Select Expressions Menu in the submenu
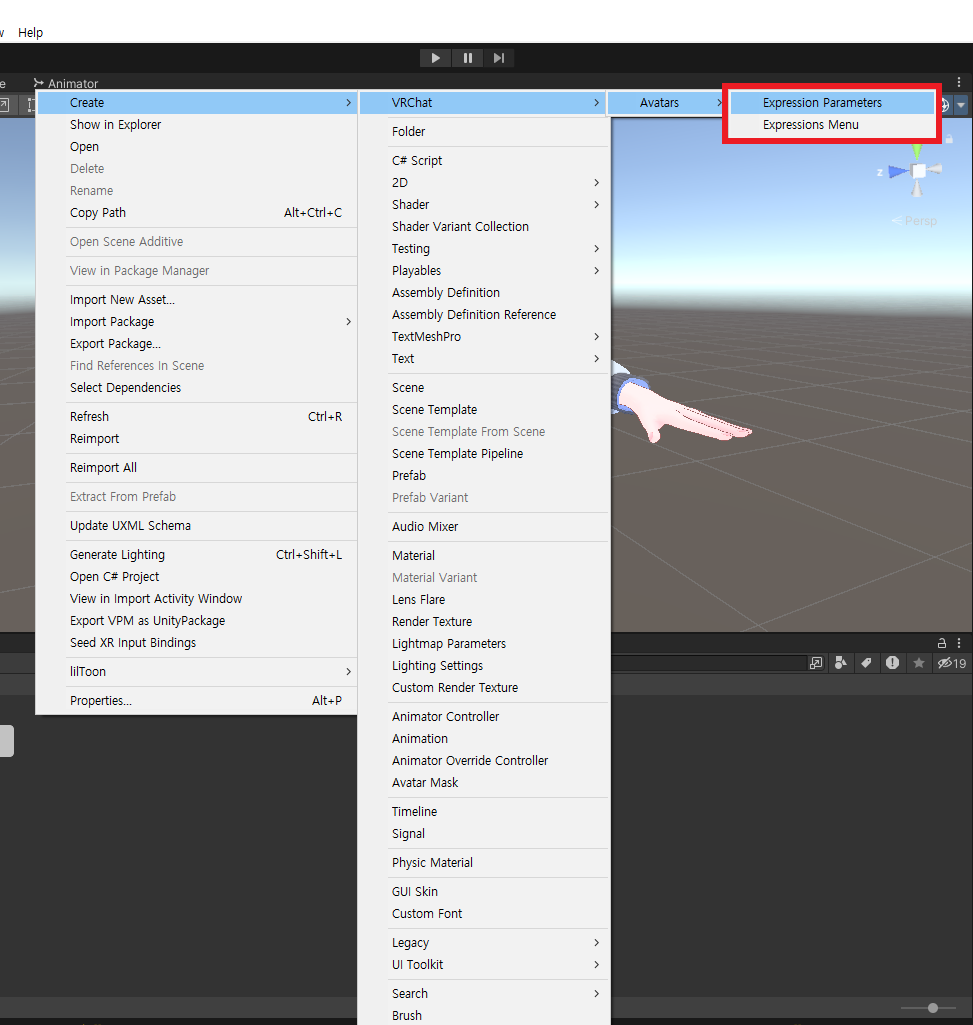 coord(832,125)
